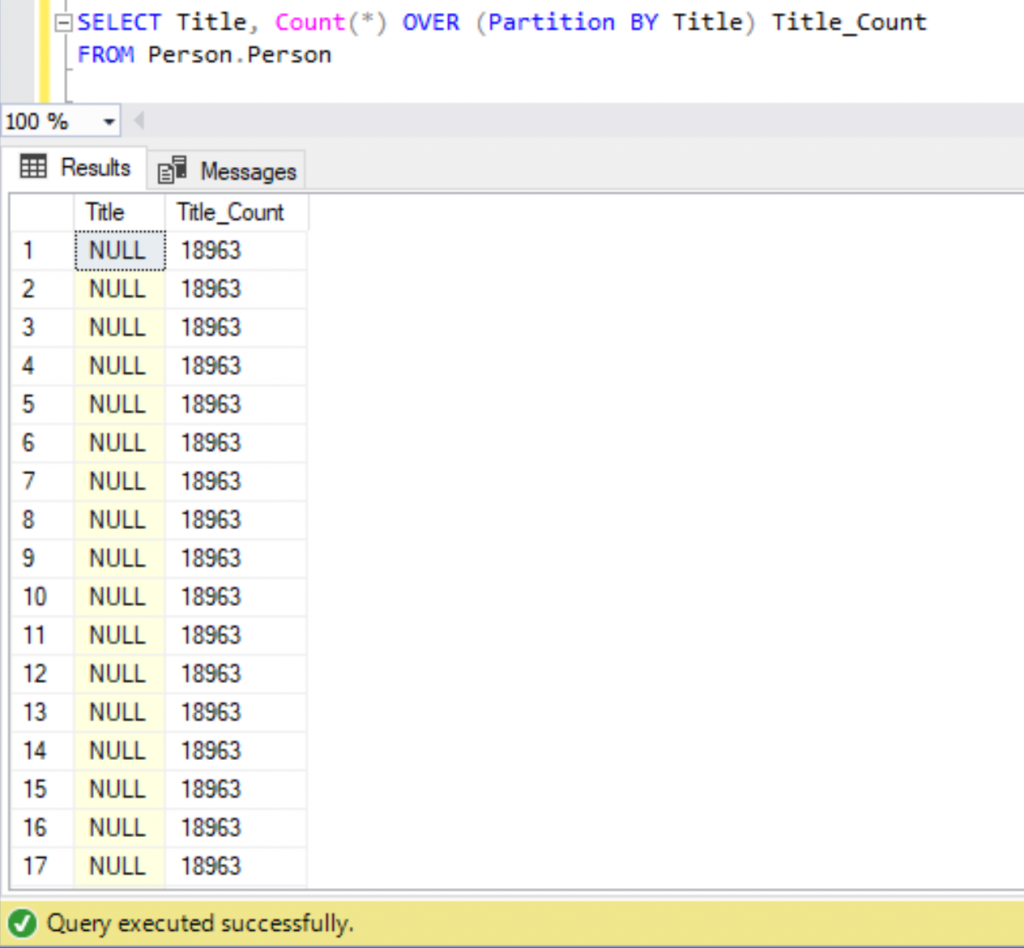Select the NULL cell in row 2

coord(120,289)
